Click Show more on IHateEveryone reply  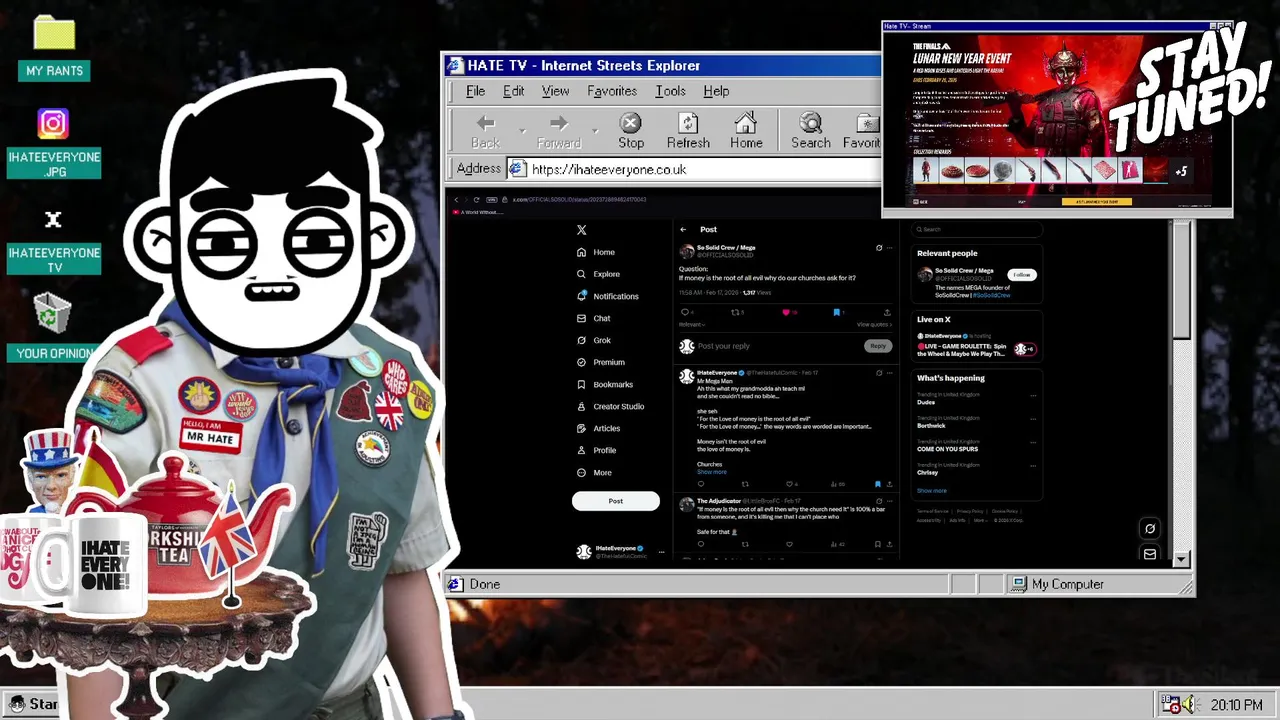click(x=712, y=472)
